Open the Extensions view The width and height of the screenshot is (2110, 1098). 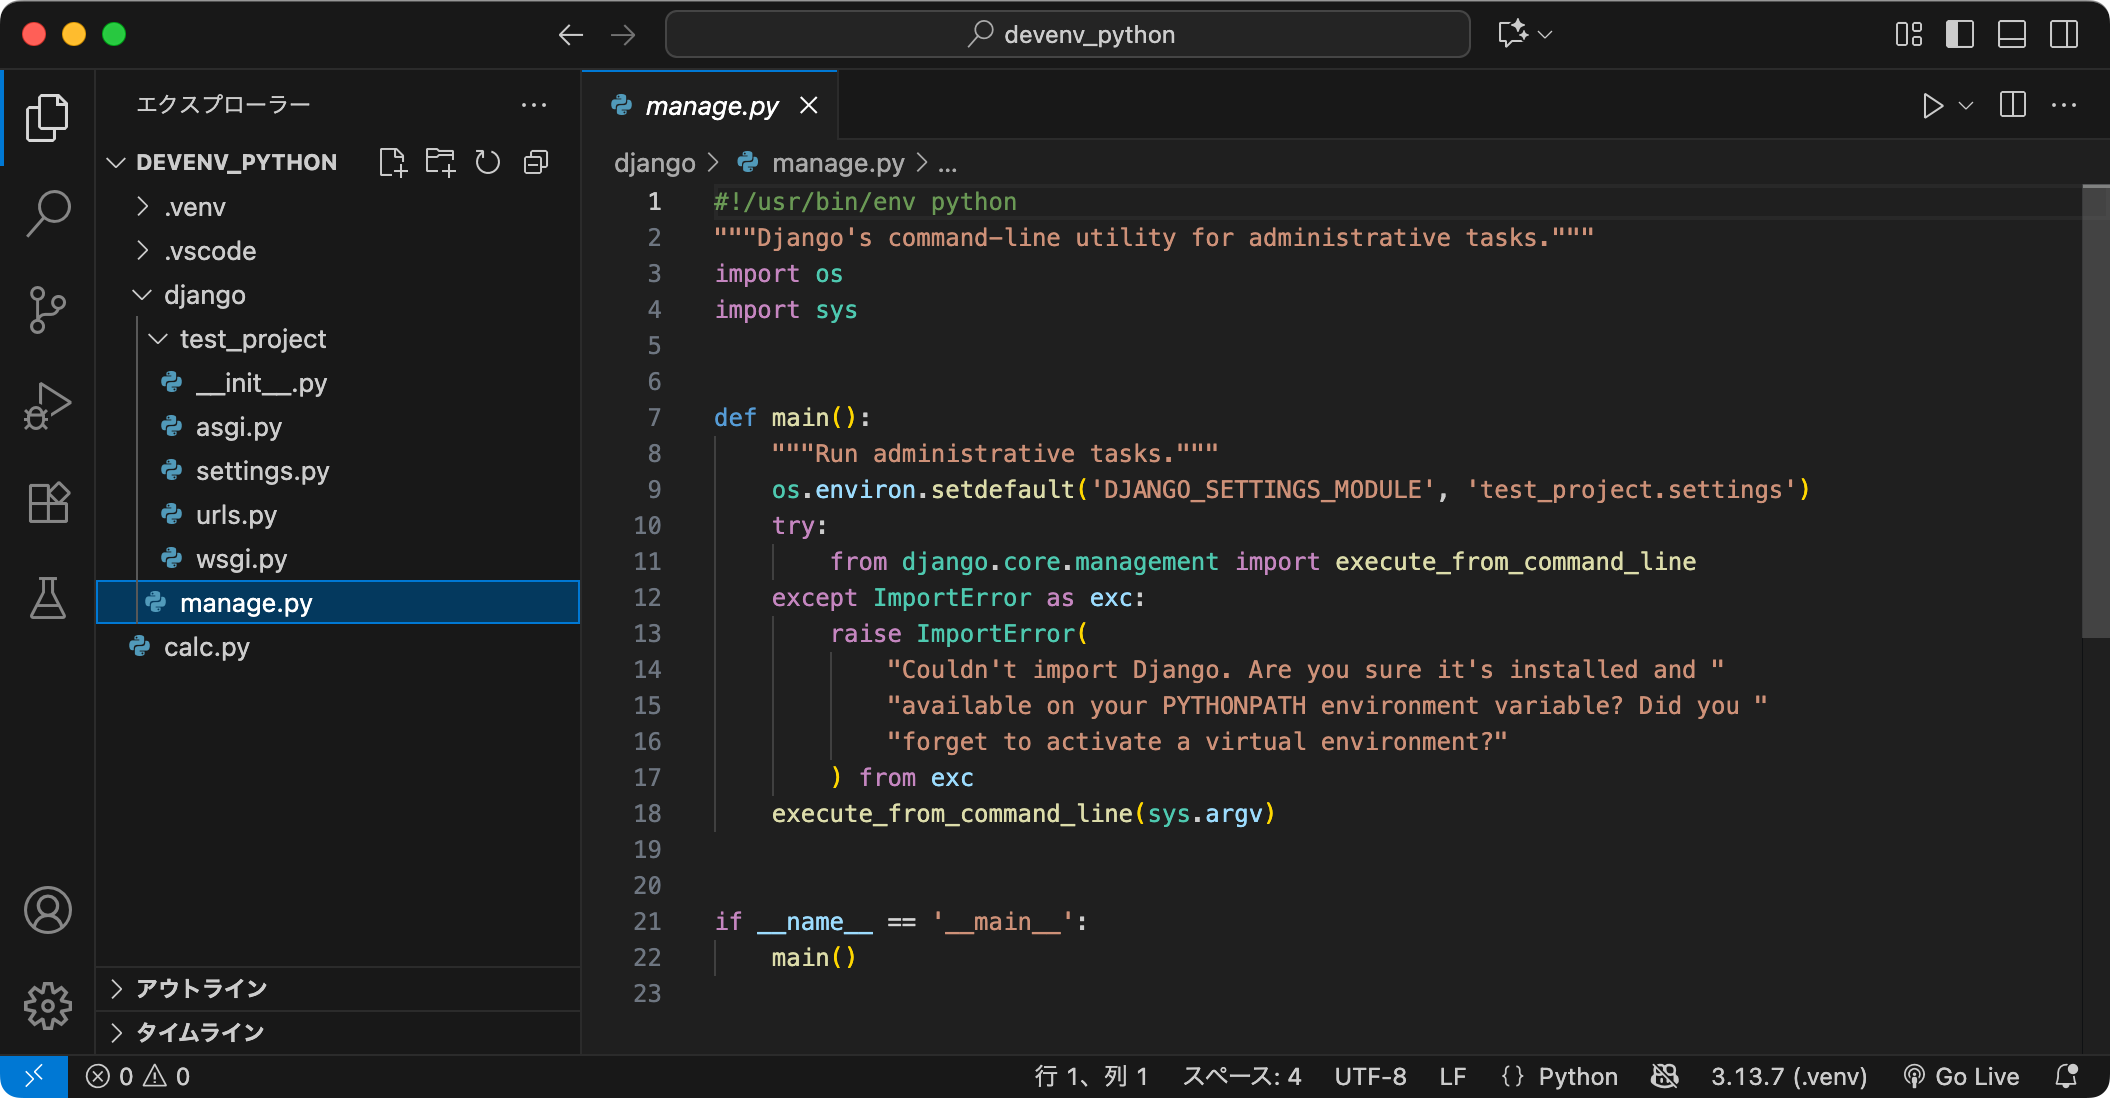pyautogui.click(x=47, y=502)
